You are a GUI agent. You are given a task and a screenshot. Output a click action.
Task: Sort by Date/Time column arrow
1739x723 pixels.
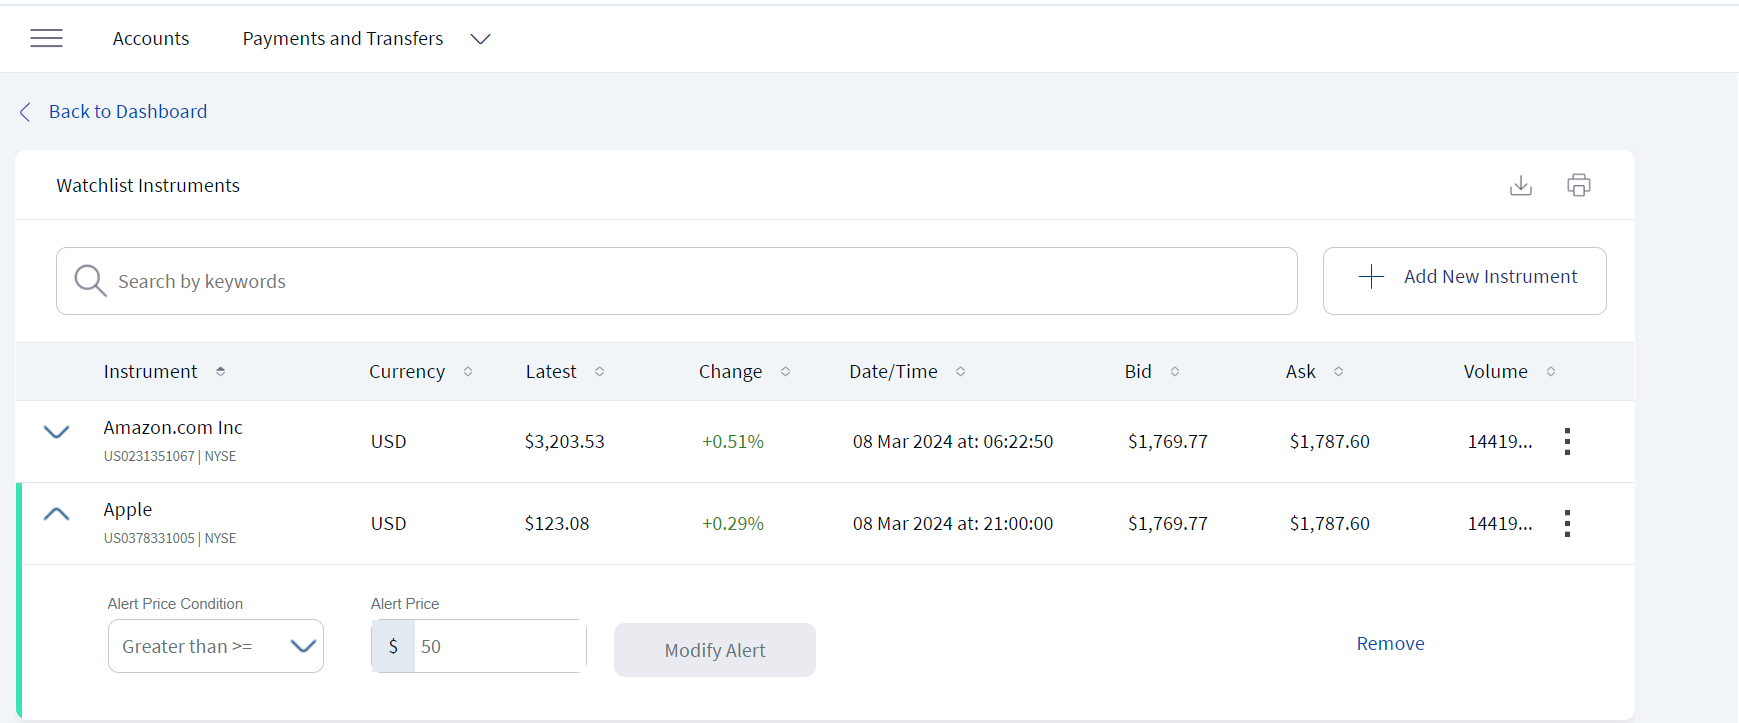click(x=960, y=371)
